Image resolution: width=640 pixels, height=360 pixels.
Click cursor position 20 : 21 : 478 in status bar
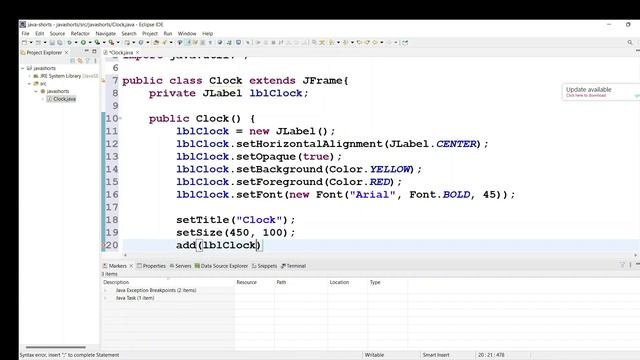[491, 355]
